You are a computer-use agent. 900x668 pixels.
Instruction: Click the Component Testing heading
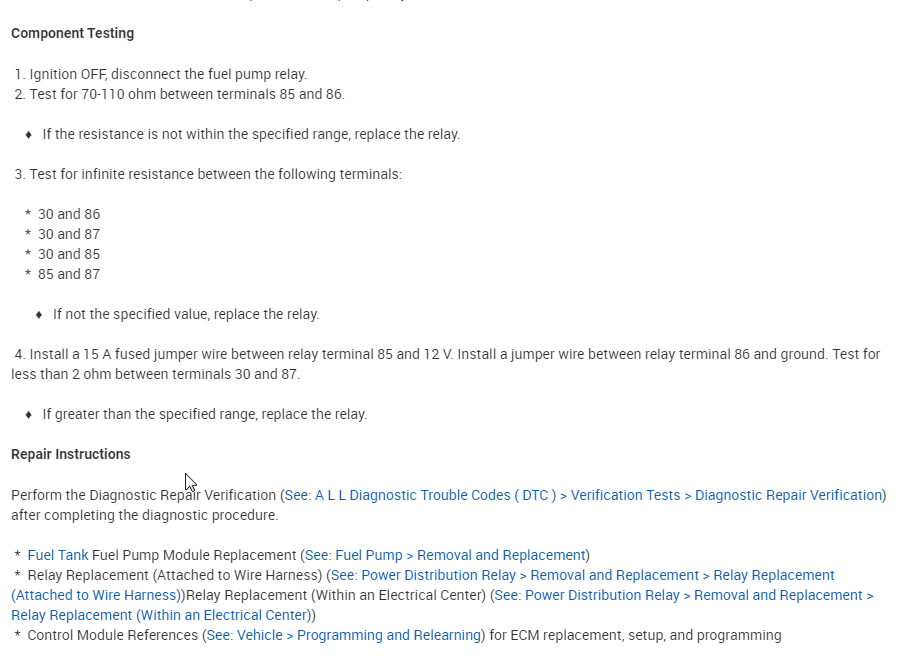pos(72,33)
